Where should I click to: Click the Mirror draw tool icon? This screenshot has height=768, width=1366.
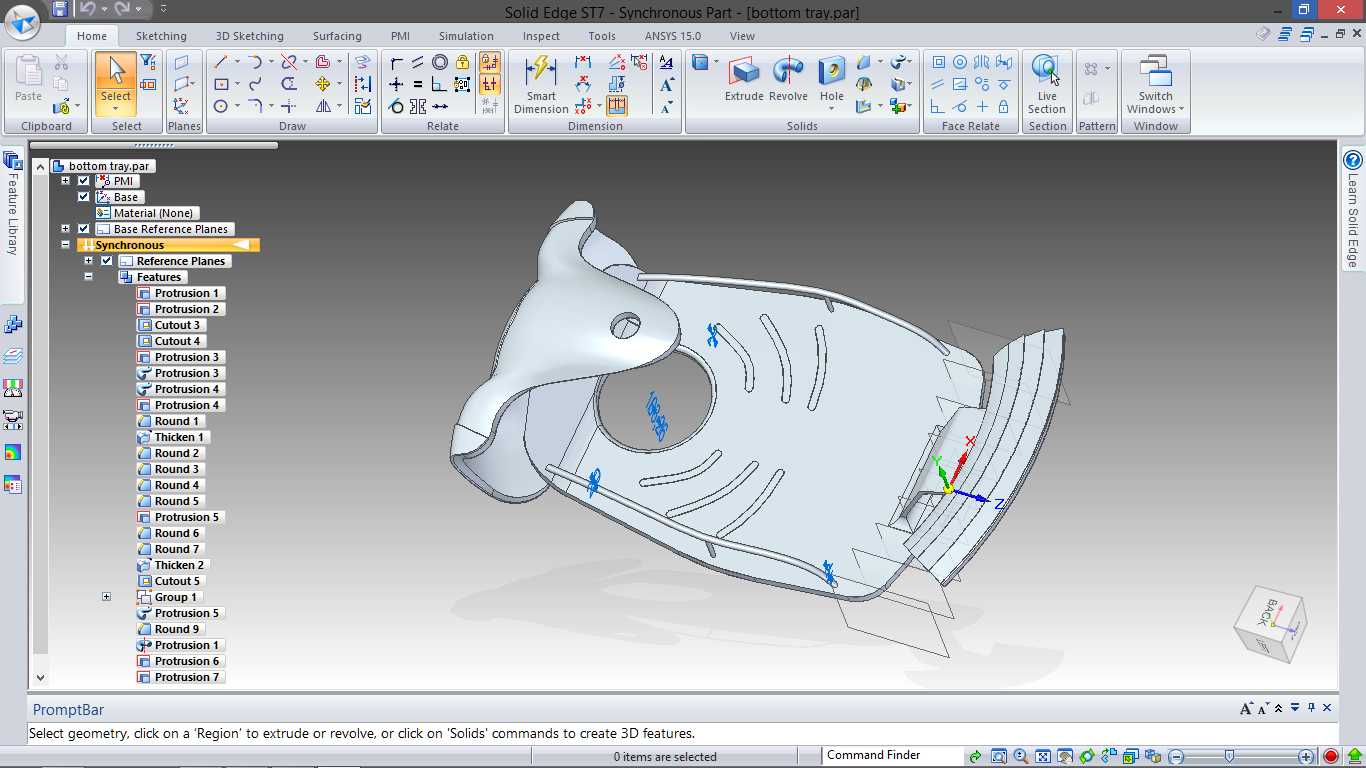click(x=323, y=106)
